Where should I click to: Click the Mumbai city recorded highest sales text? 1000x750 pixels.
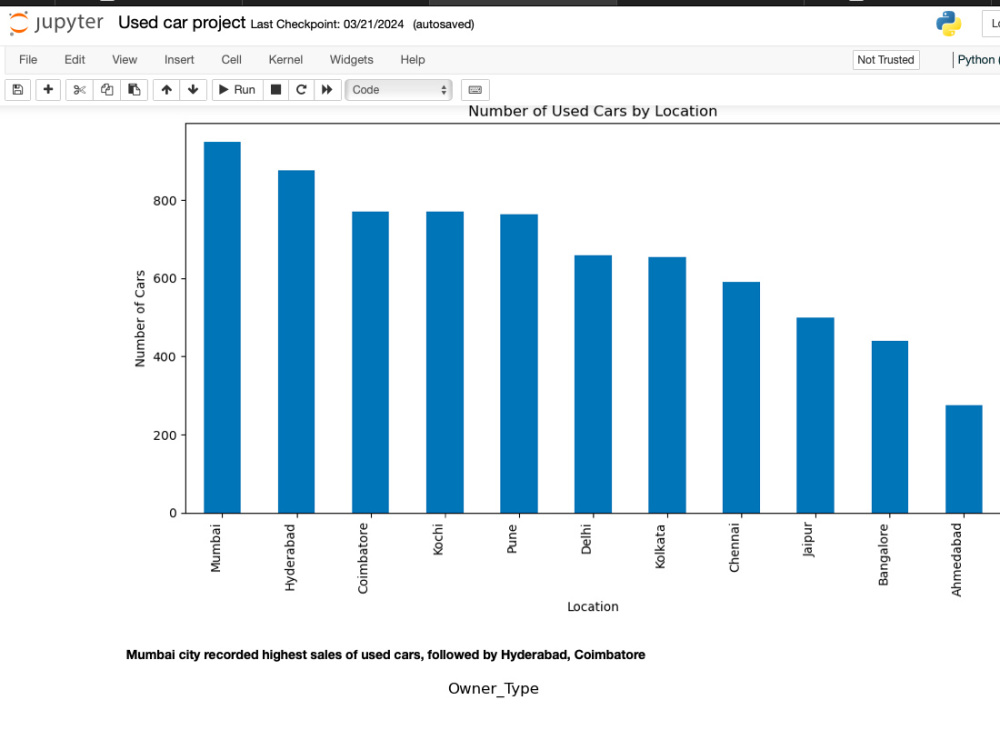(385, 655)
